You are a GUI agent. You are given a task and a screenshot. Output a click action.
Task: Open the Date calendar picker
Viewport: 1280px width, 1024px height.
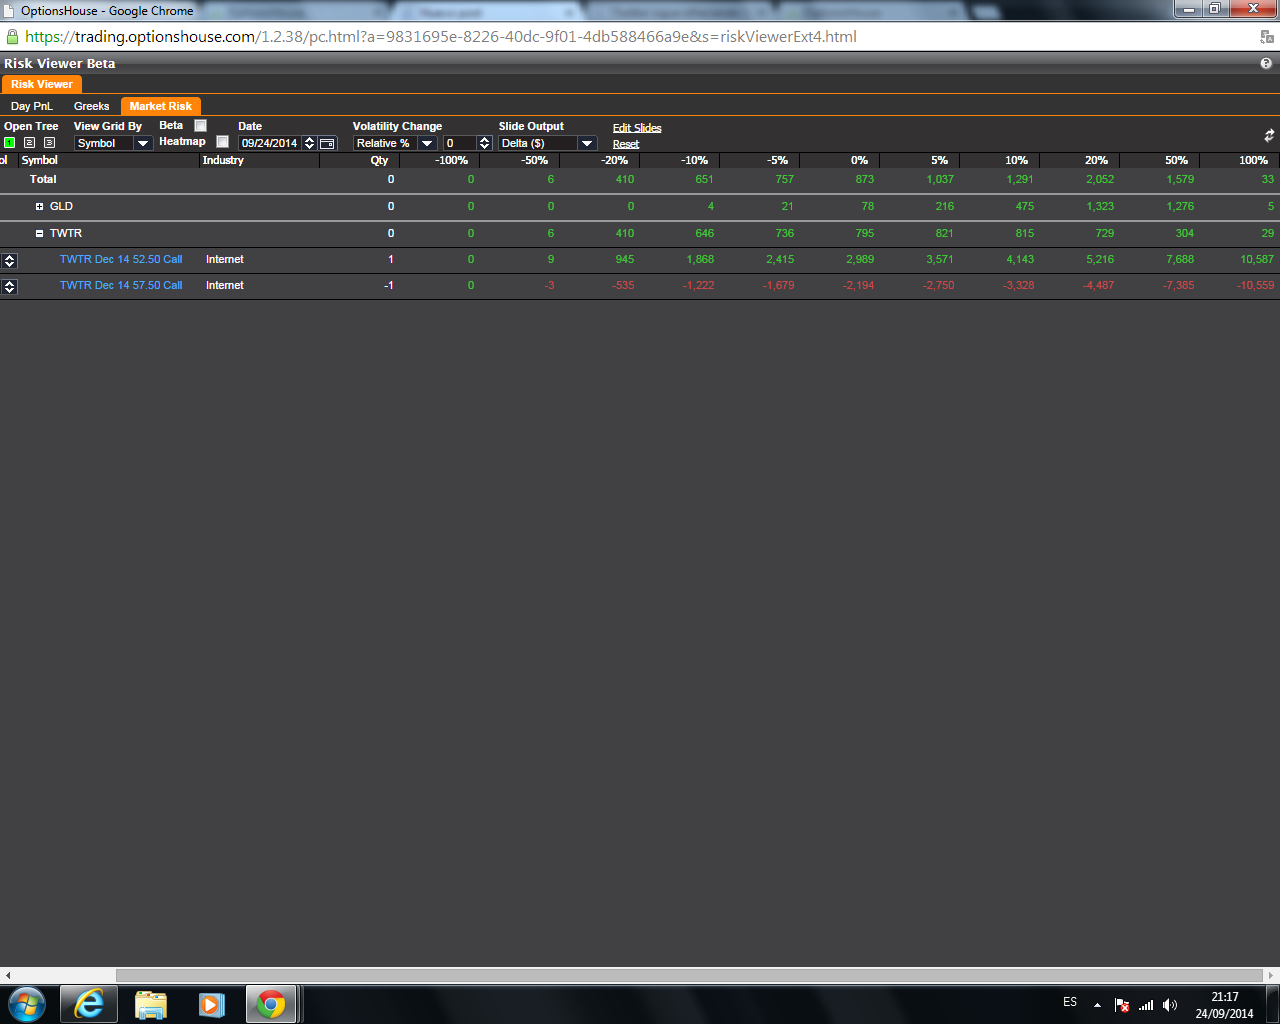tap(328, 143)
